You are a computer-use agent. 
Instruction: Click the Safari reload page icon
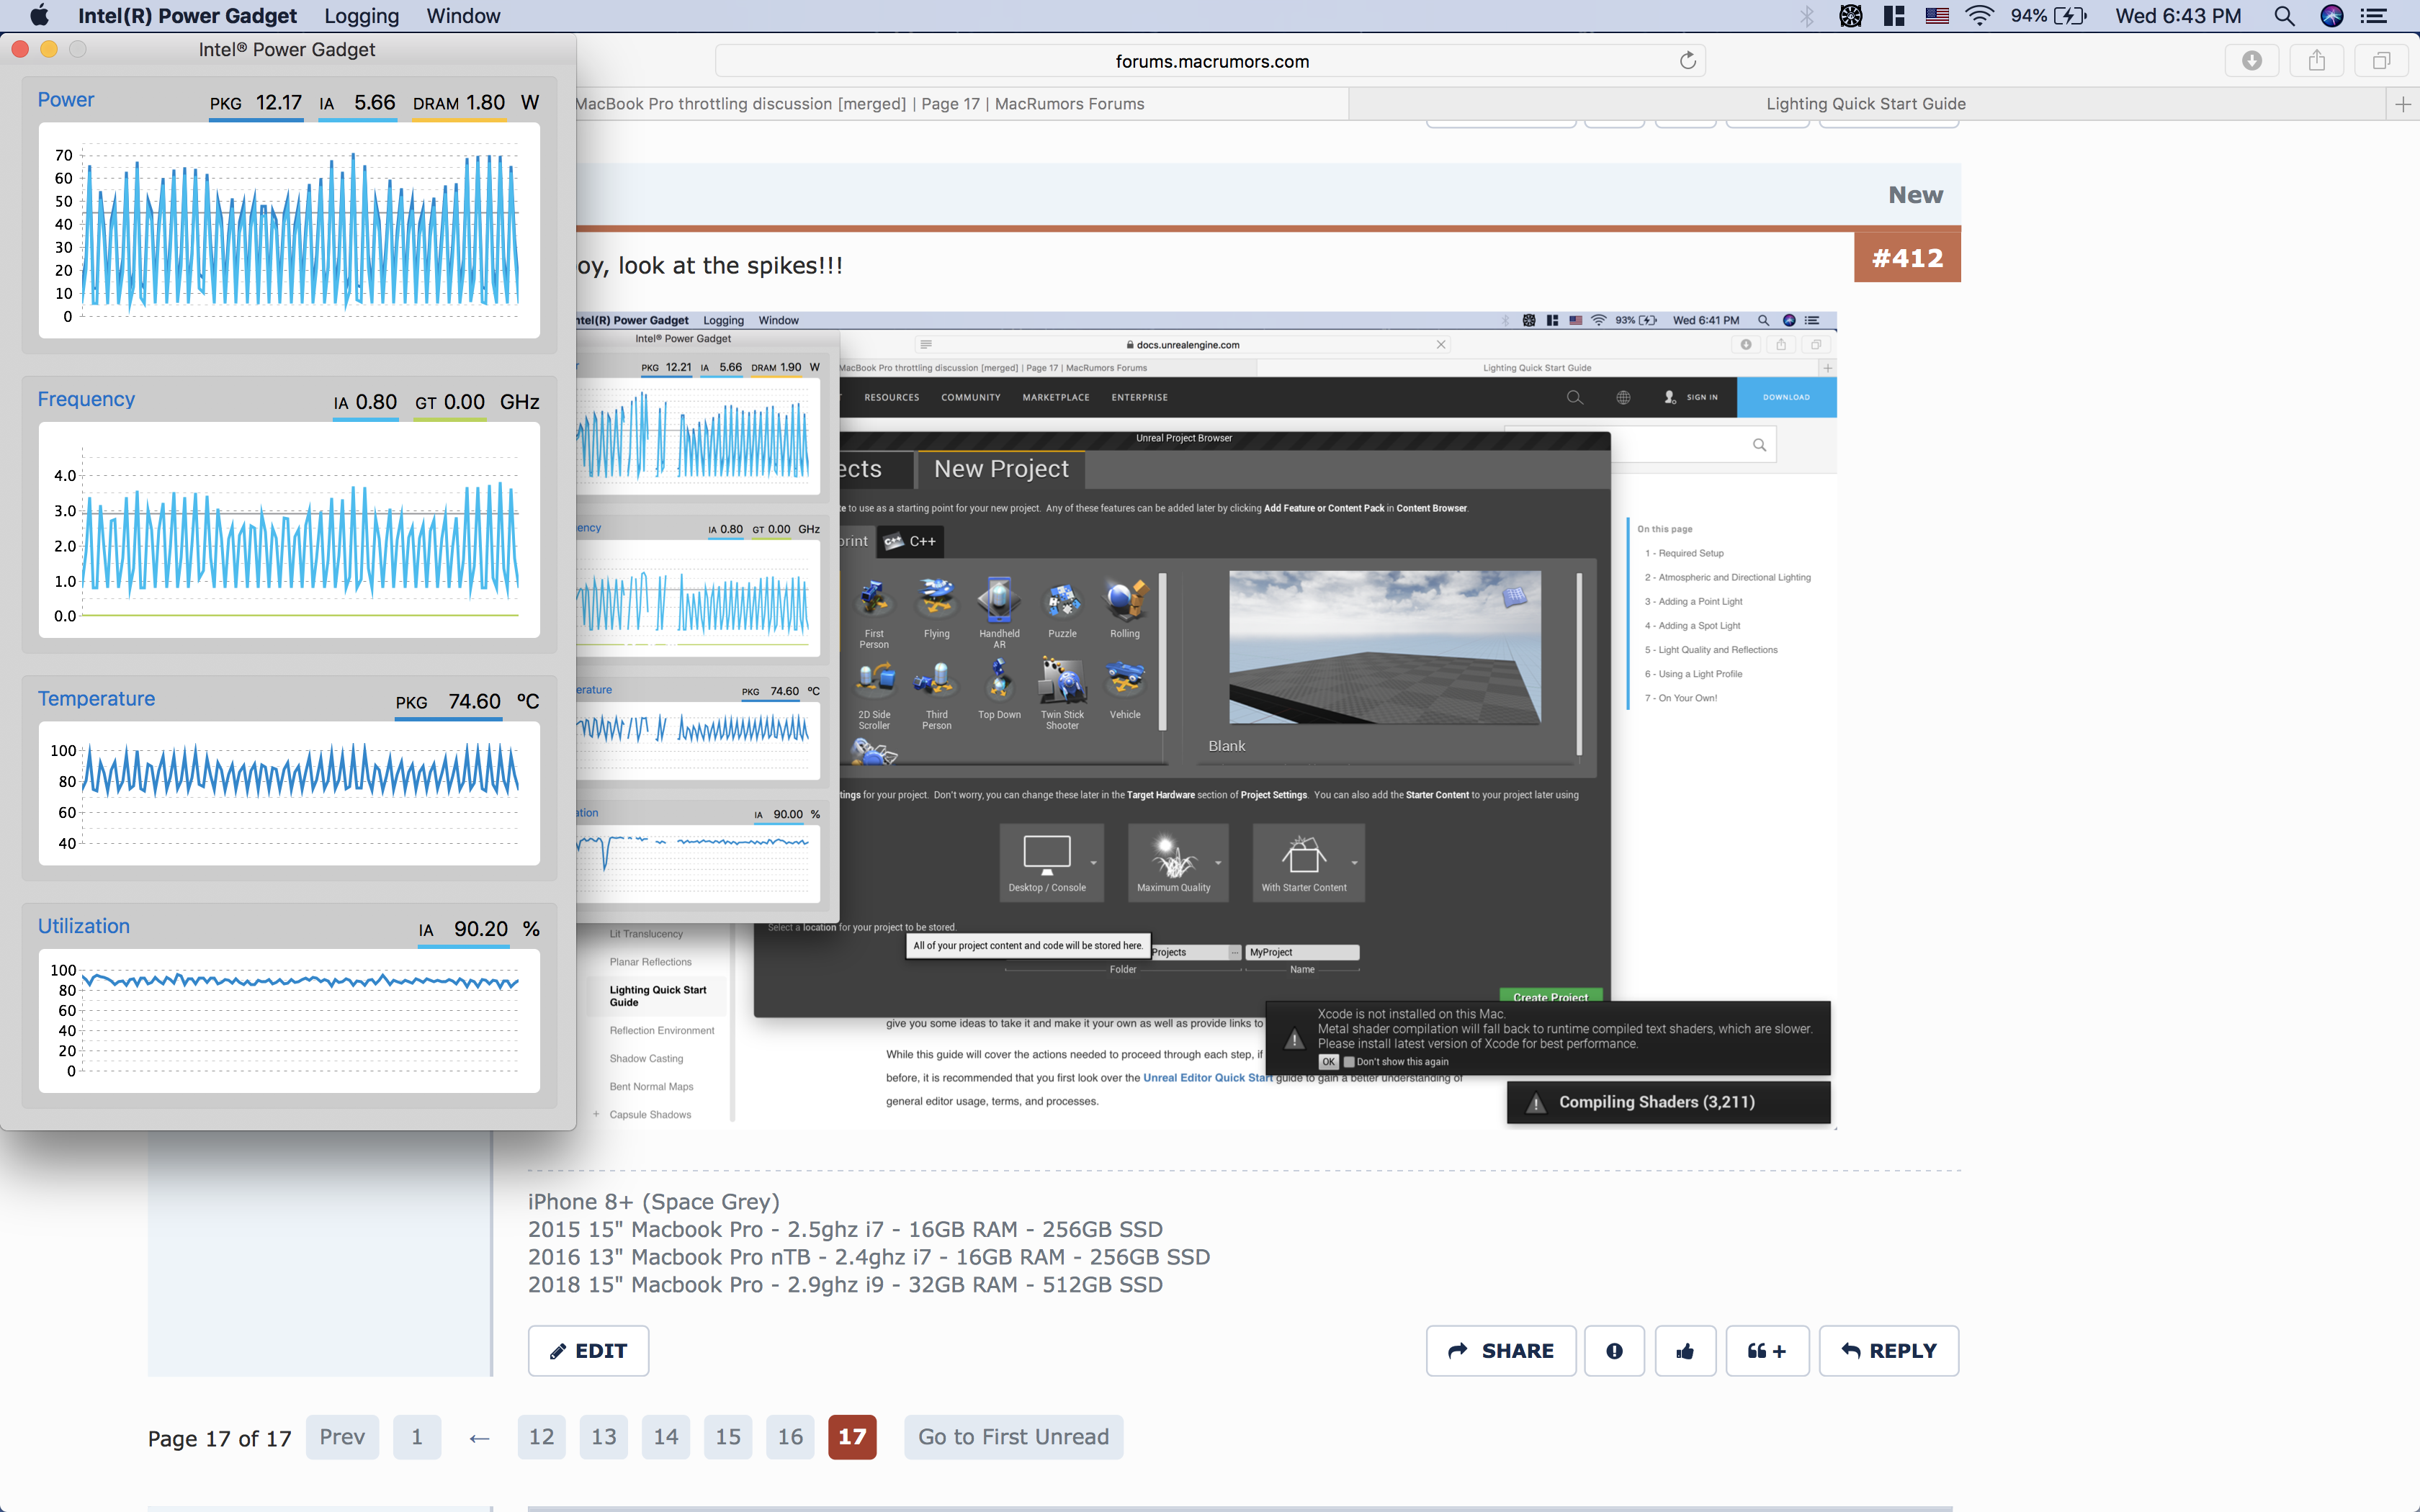point(1688,61)
